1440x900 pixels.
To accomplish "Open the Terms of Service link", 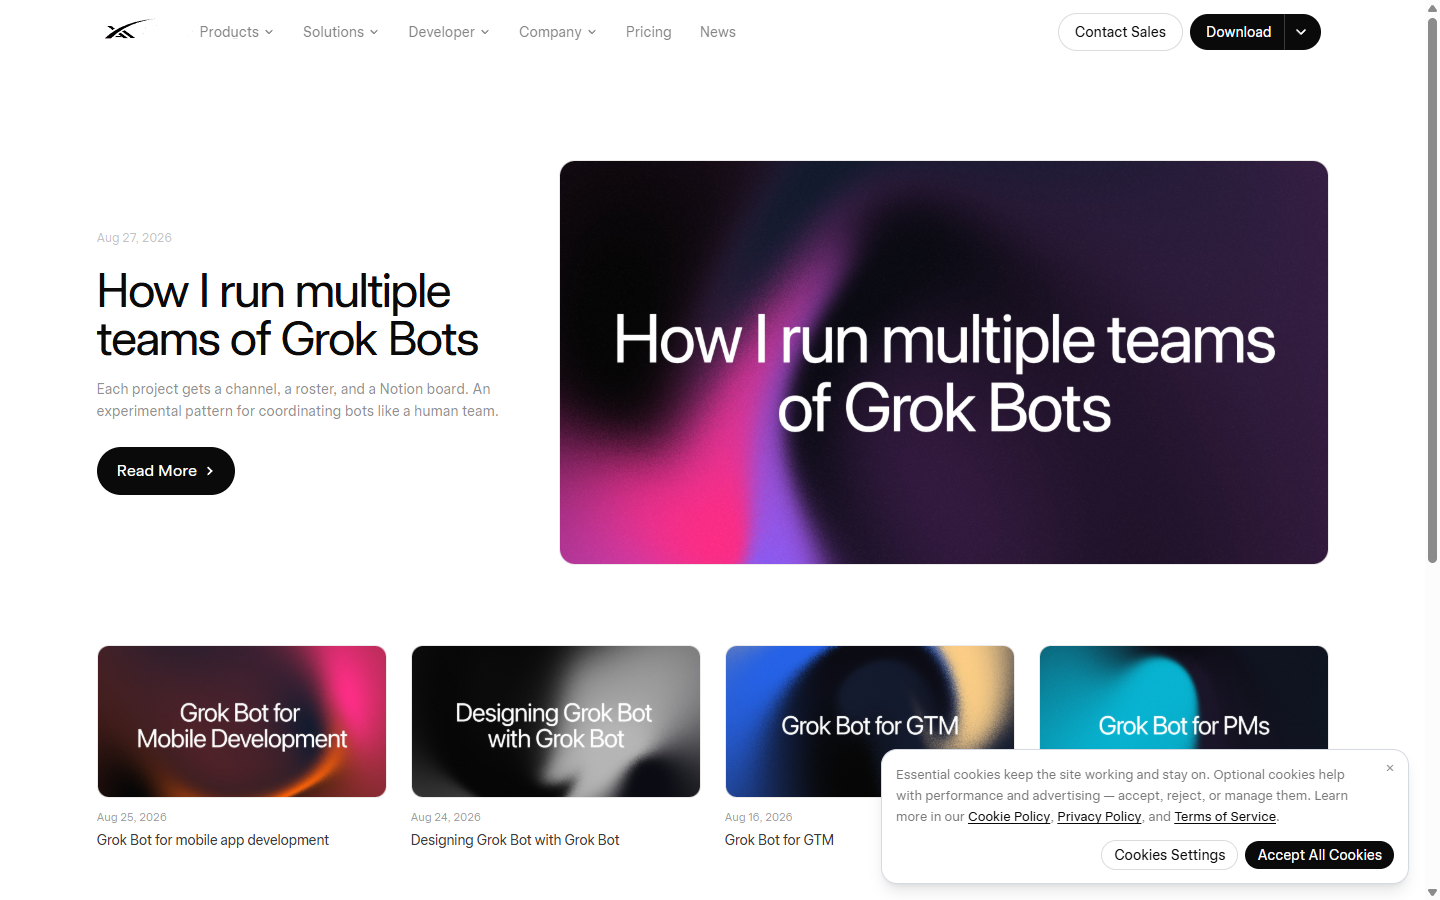I will click(x=1225, y=817).
